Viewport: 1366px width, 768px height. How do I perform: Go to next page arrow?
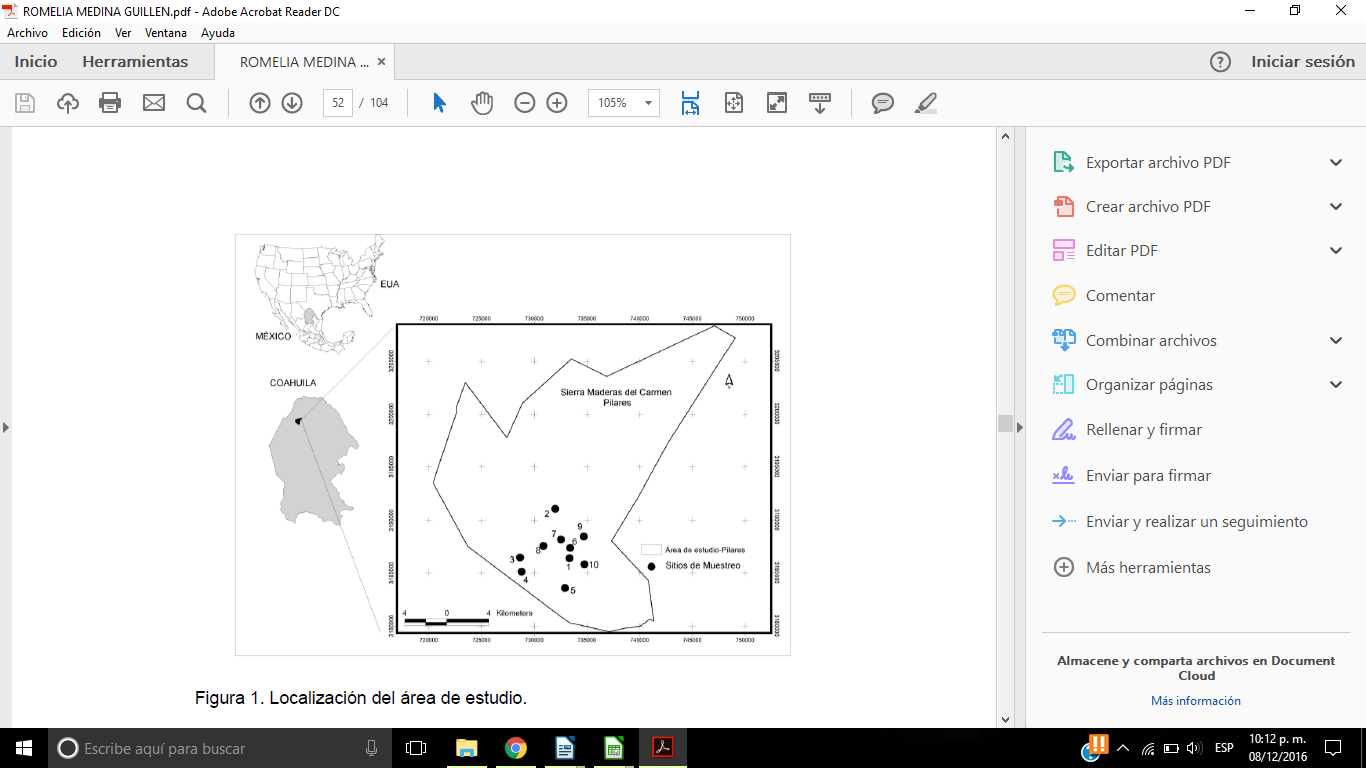292,103
